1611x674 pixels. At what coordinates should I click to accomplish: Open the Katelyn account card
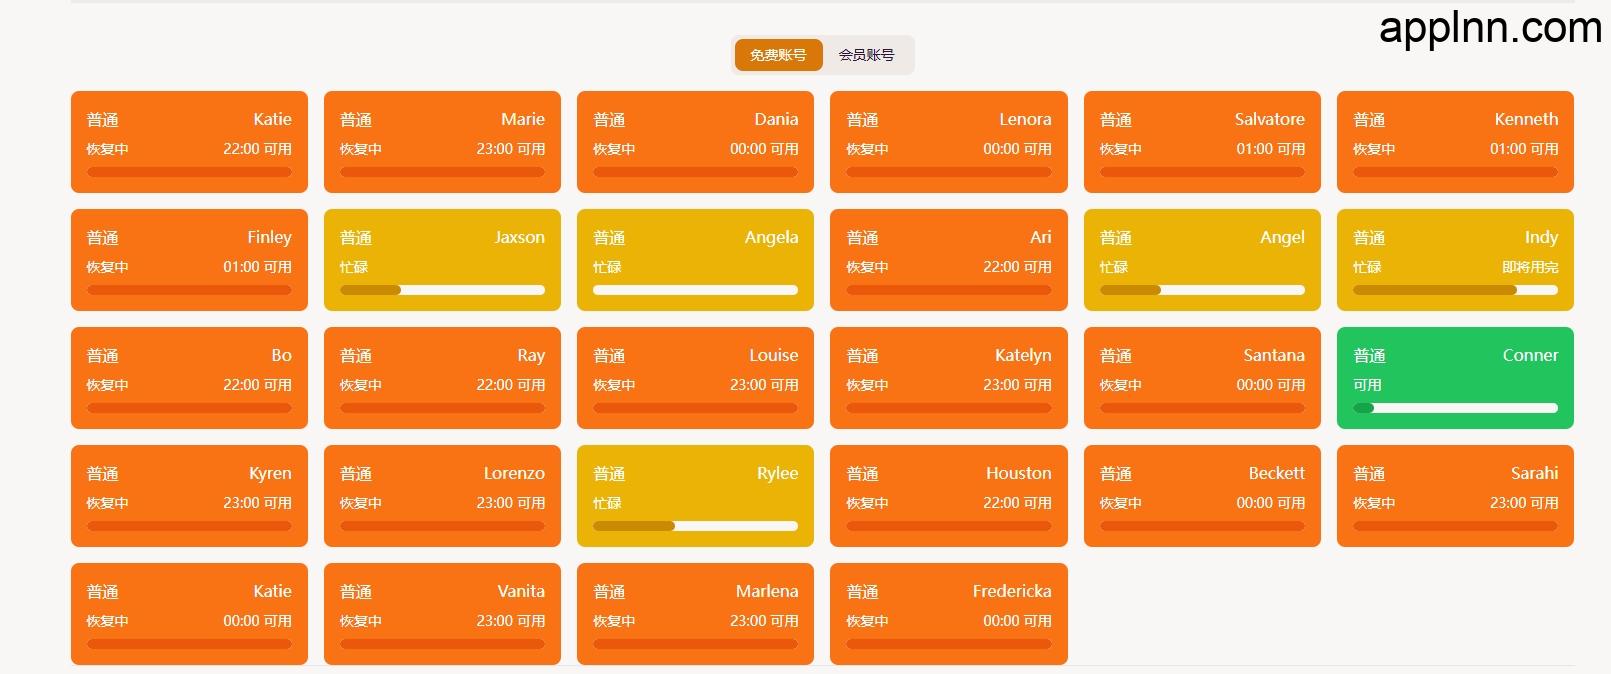(949, 378)
